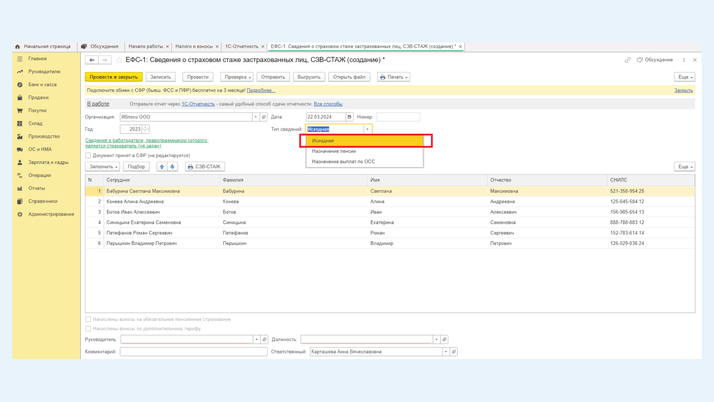This screenshot has width=714, height=402.
Task: Click into the Комментарий input field
Action: tap(193, 352)
